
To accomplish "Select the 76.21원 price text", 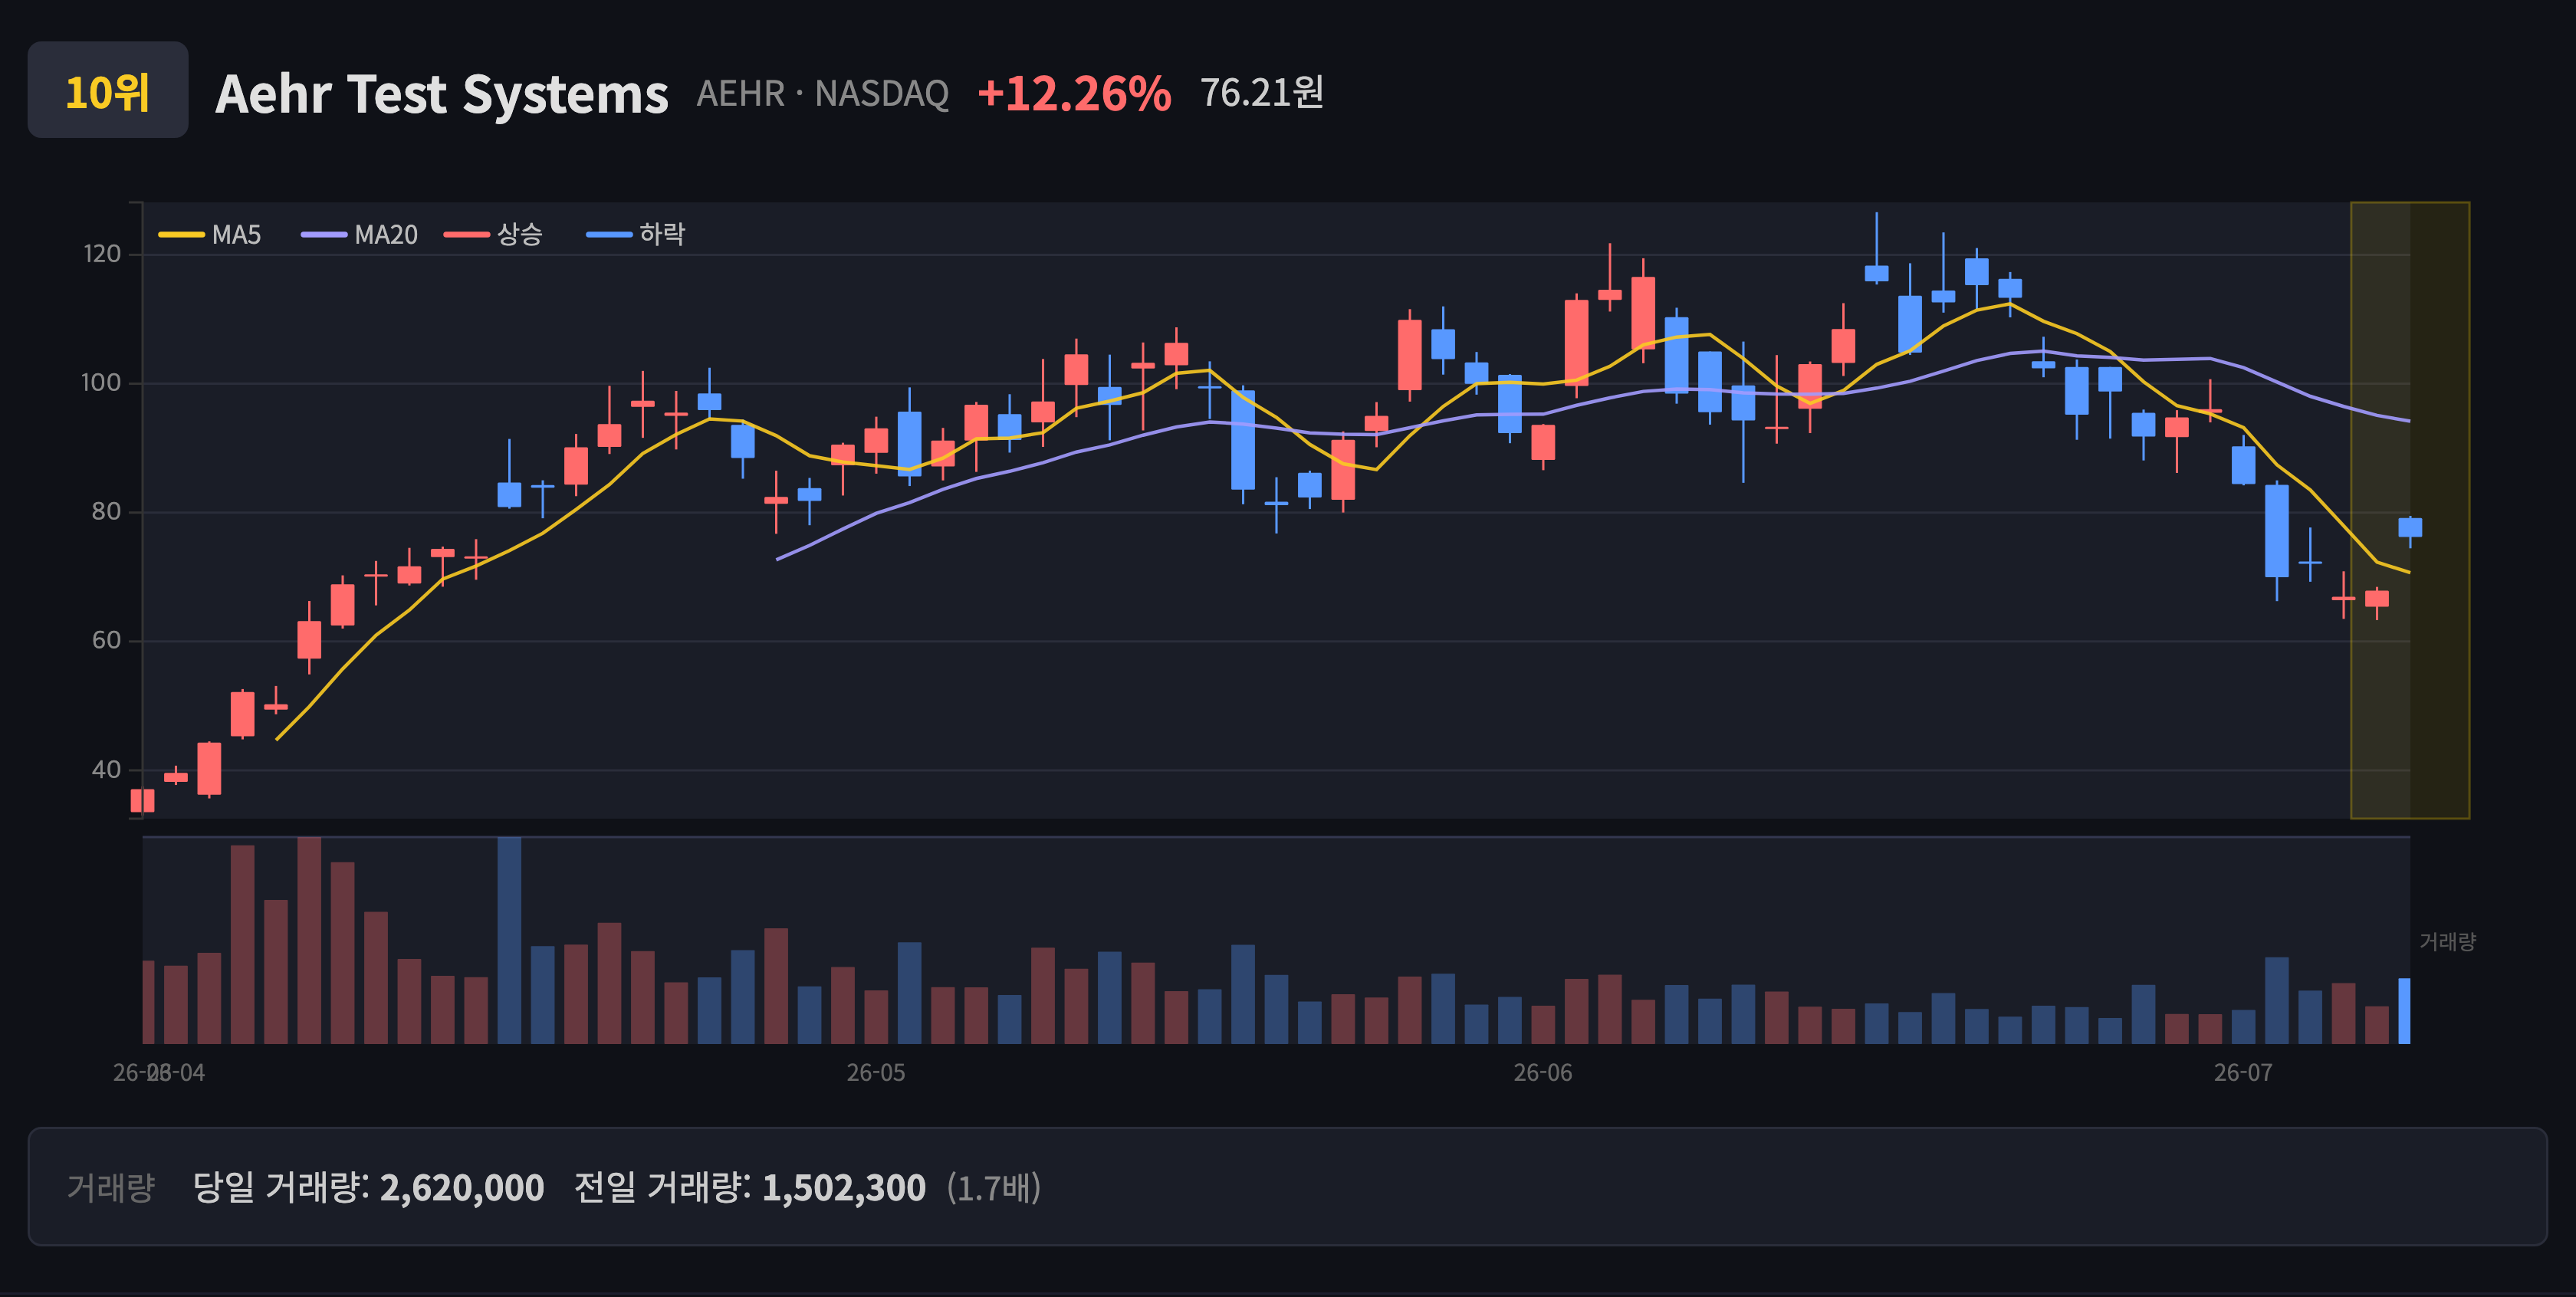I will [1262, 93].
